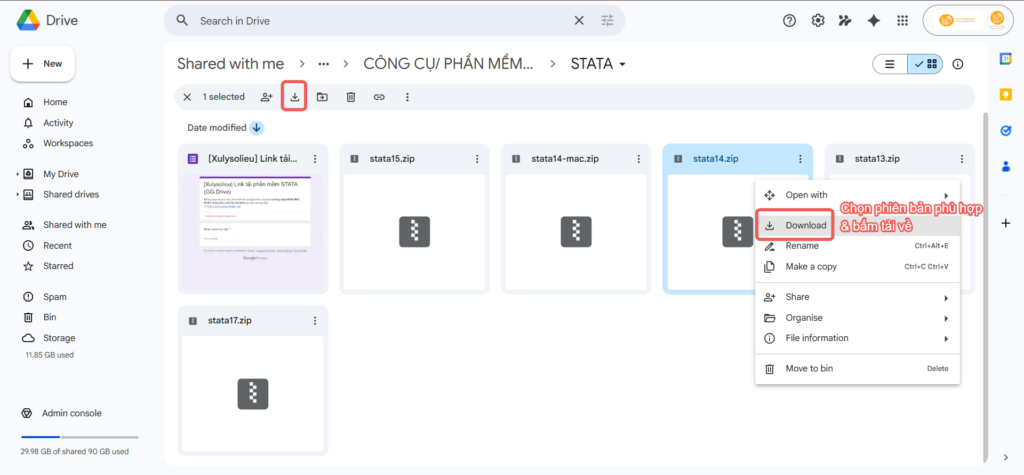The image size is (1024, 475).
Task: Open Recent in the sidebar
Action: pos(57,246)
